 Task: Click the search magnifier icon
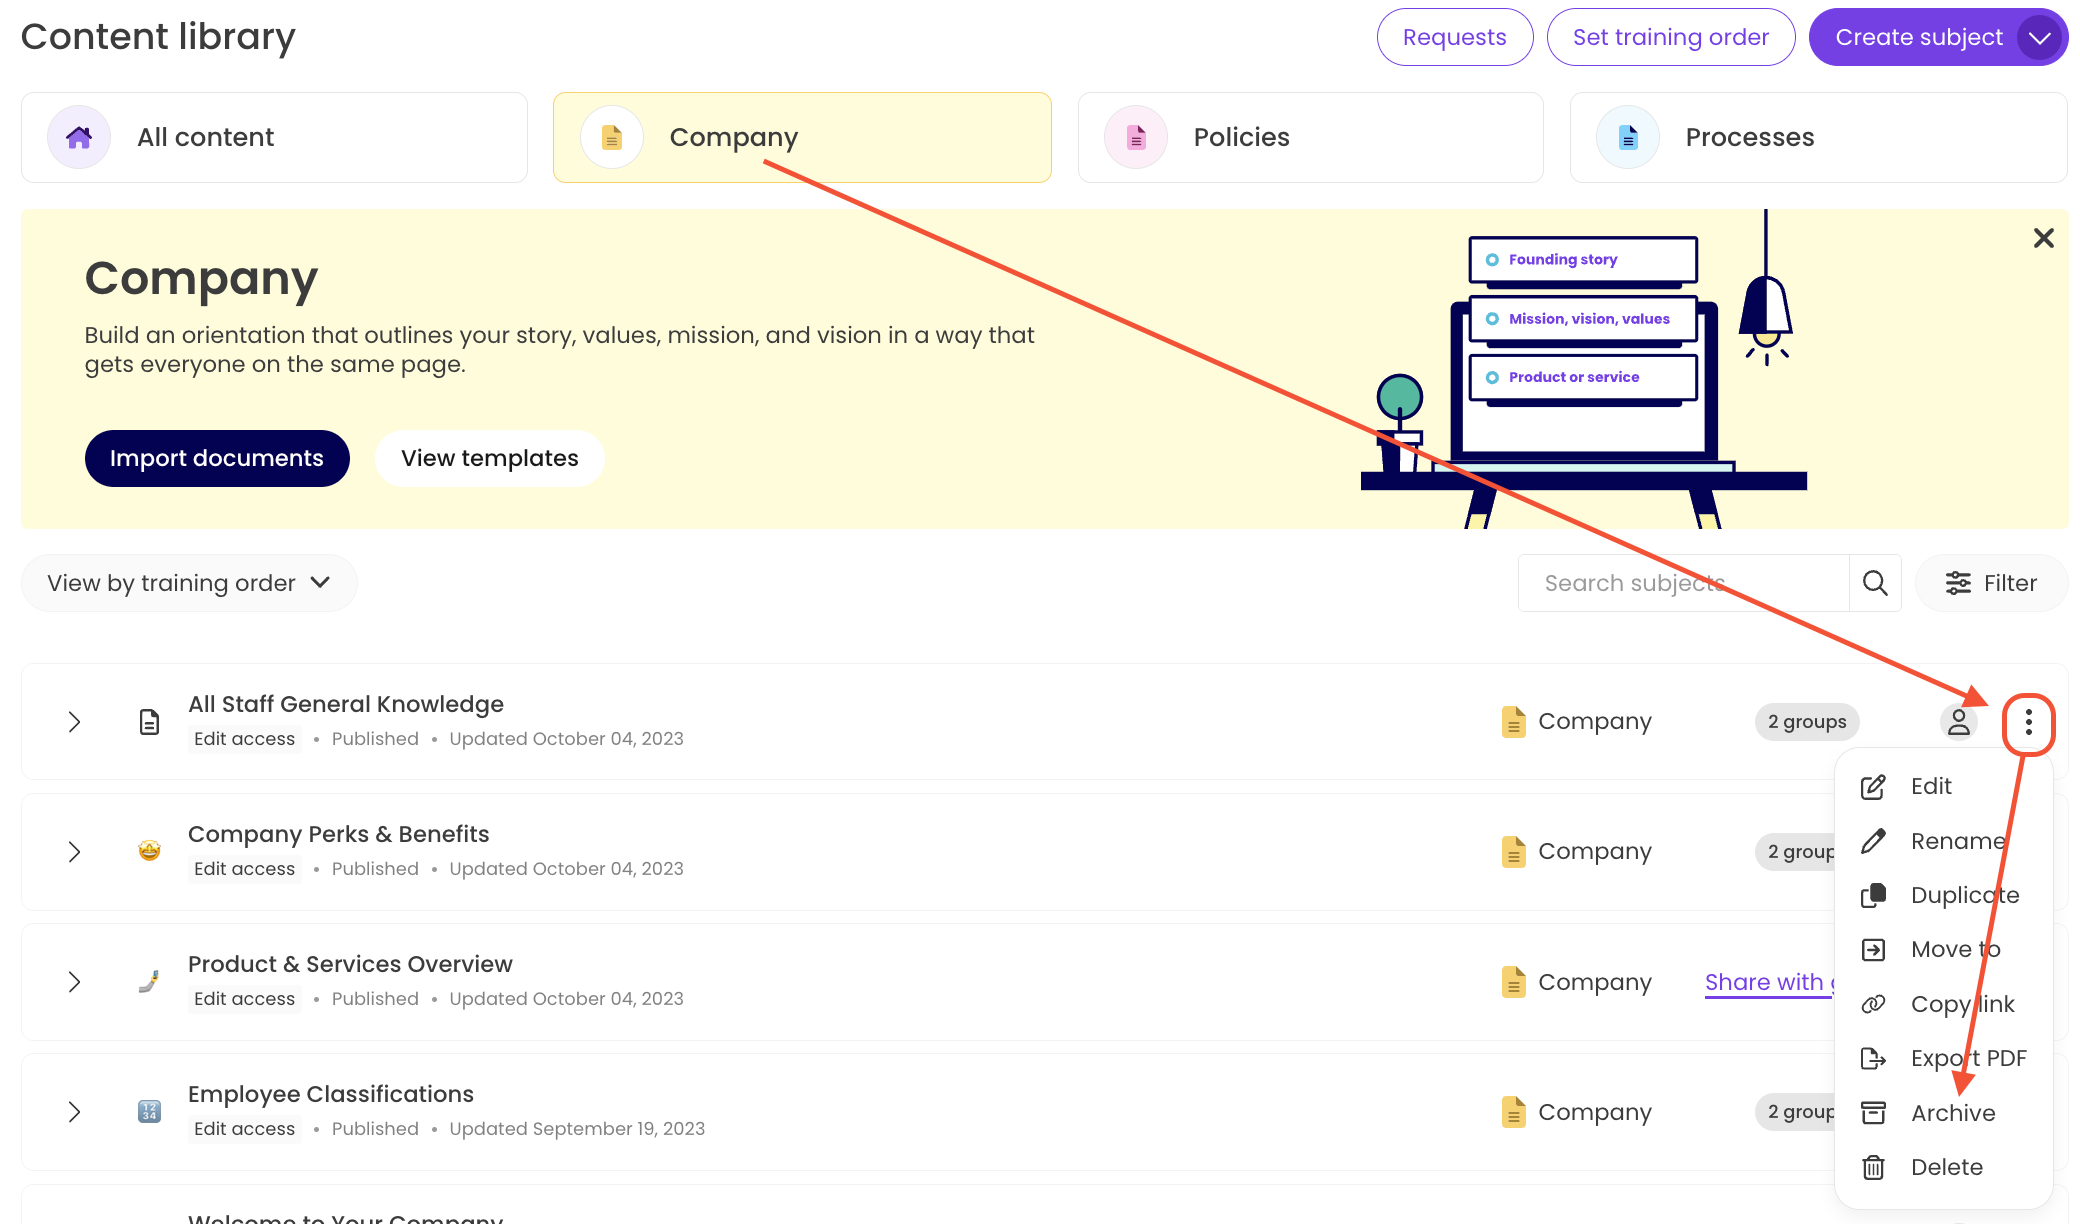1875,583
